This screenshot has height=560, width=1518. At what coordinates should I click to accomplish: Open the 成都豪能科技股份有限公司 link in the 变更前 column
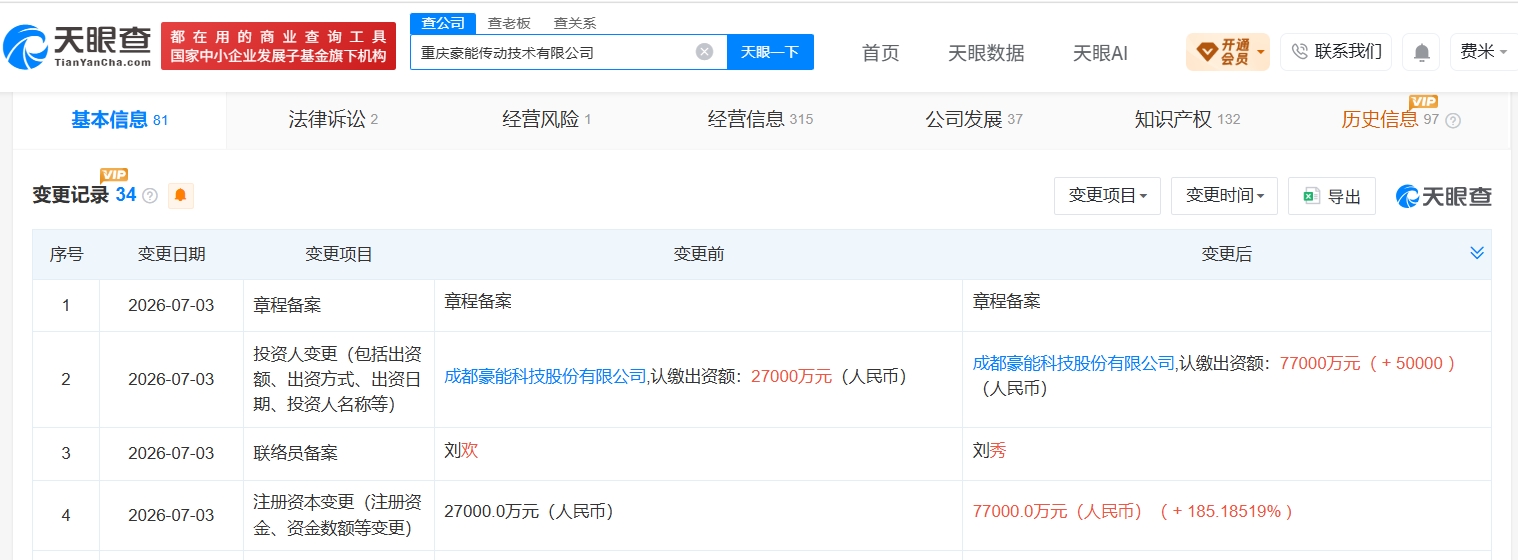pos(545,376)
